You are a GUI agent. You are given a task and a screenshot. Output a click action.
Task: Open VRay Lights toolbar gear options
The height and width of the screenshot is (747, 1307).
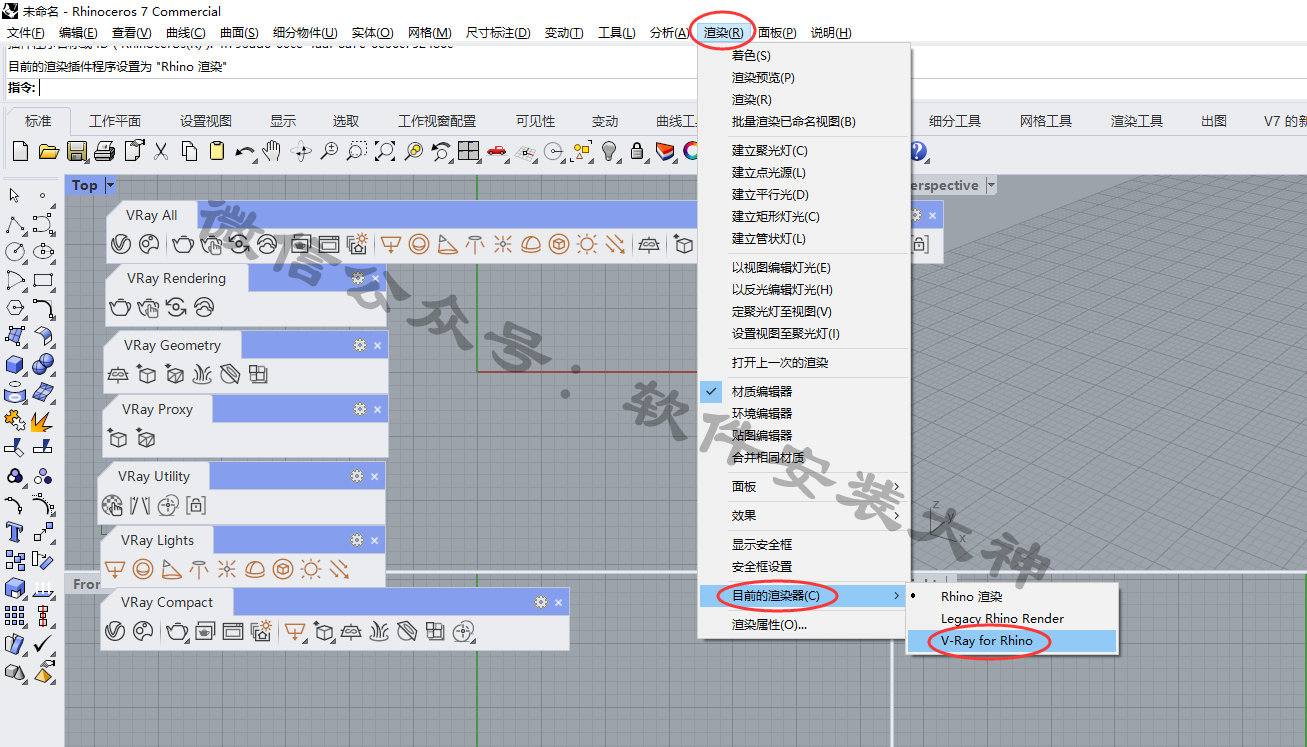(x=357, y=540)
